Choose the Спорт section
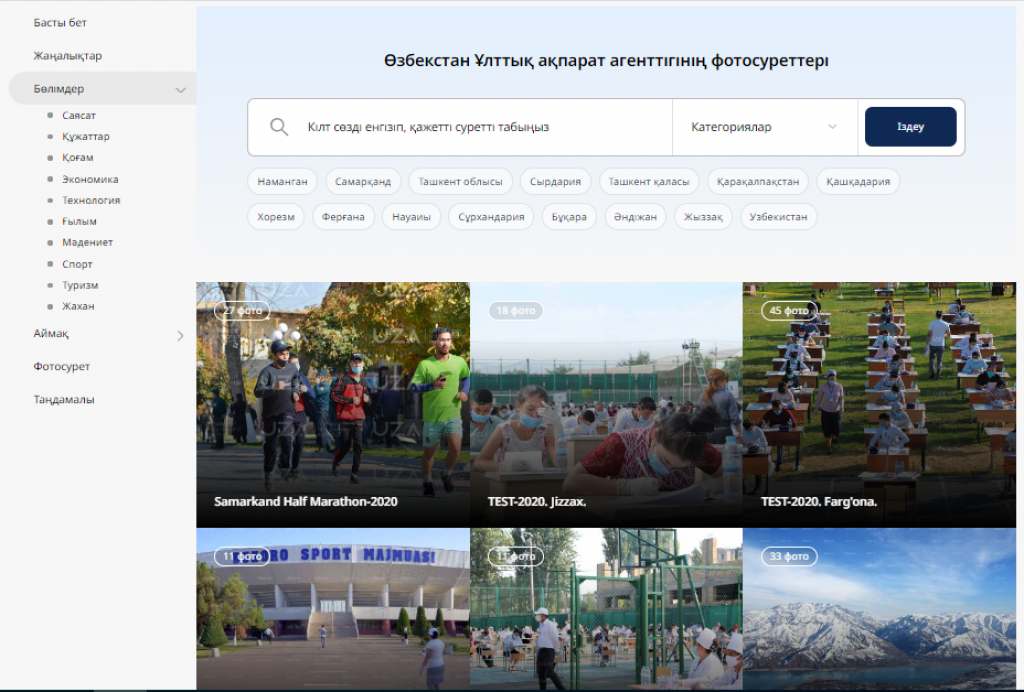 [77, 264]
